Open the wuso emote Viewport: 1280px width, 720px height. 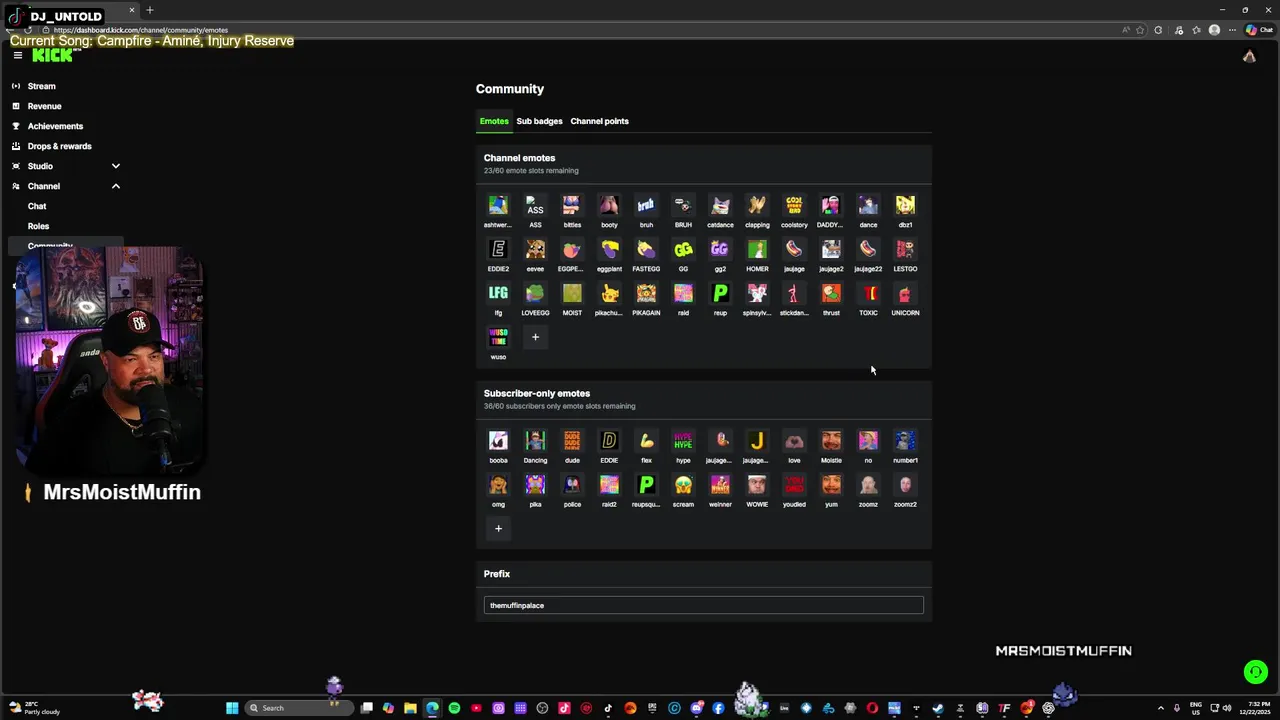click(498, 338)
